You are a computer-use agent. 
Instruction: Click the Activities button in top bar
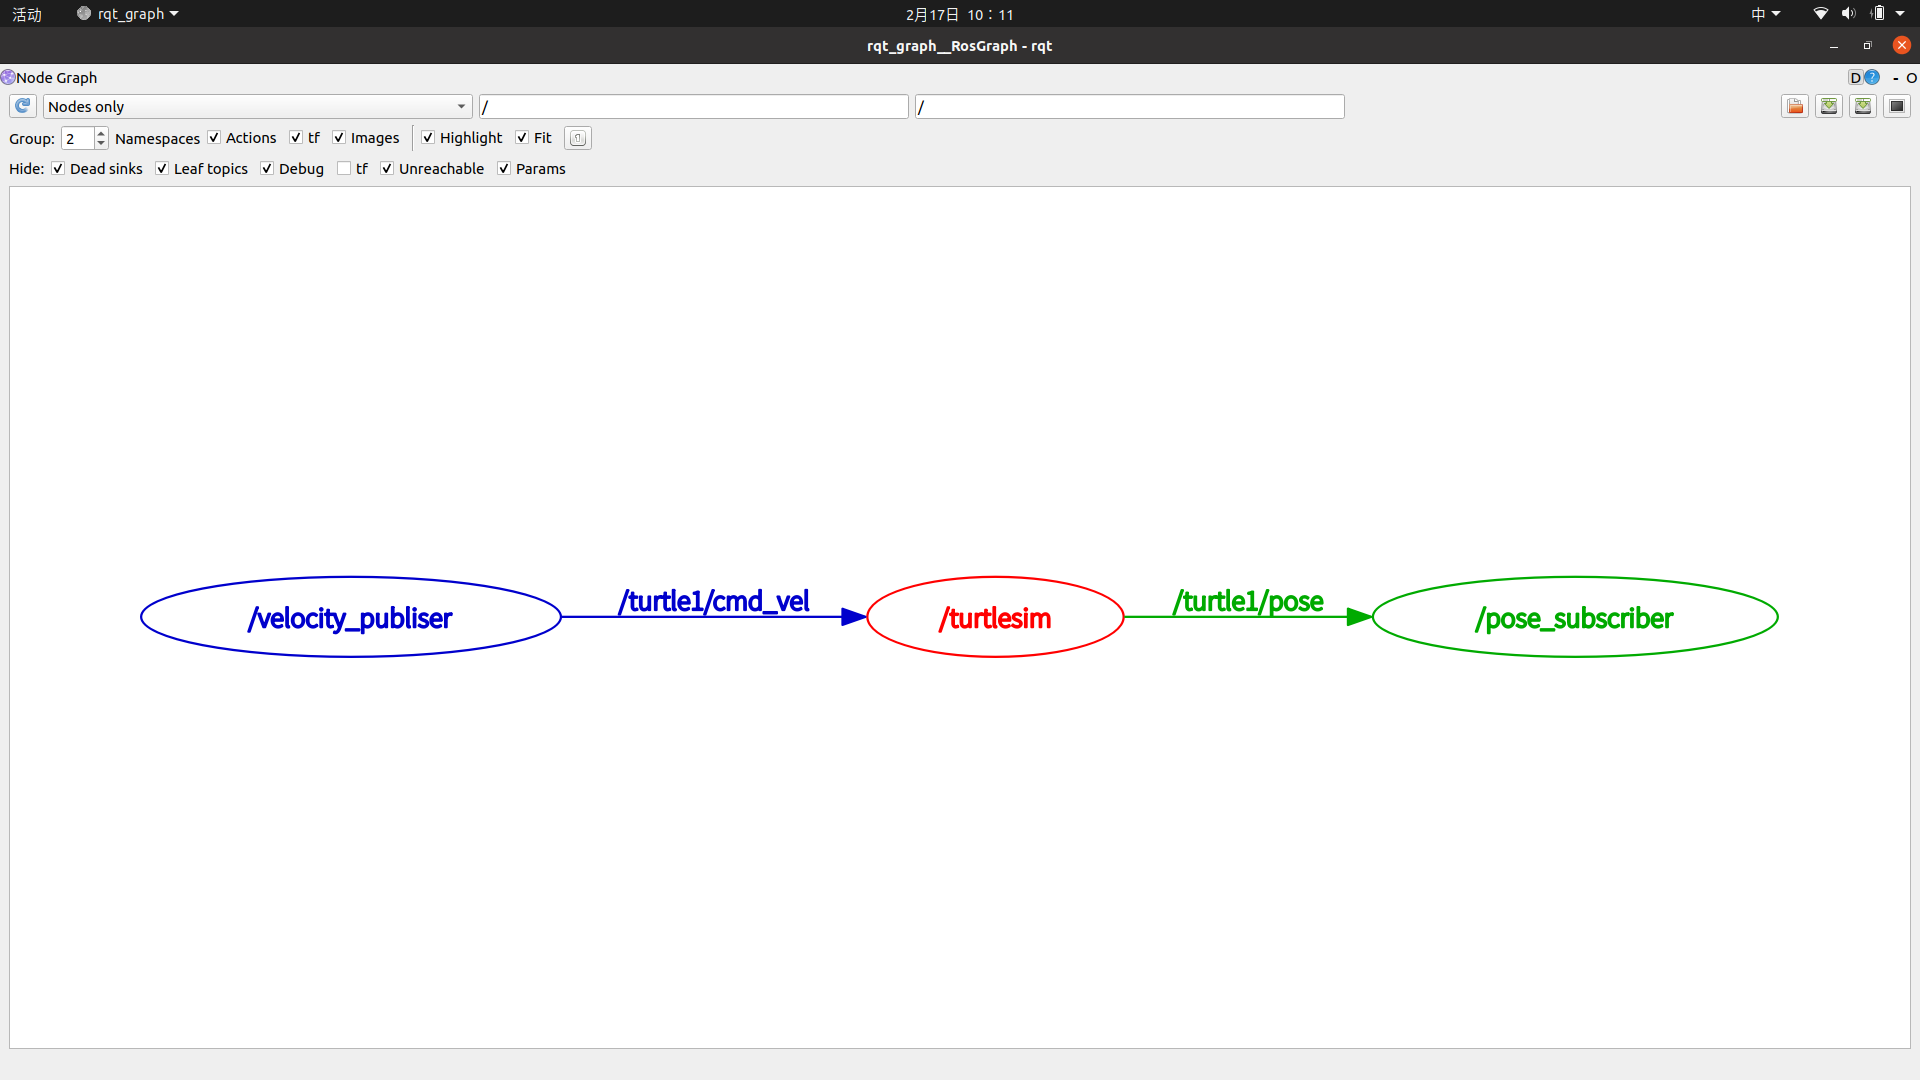tap(27, 14)
